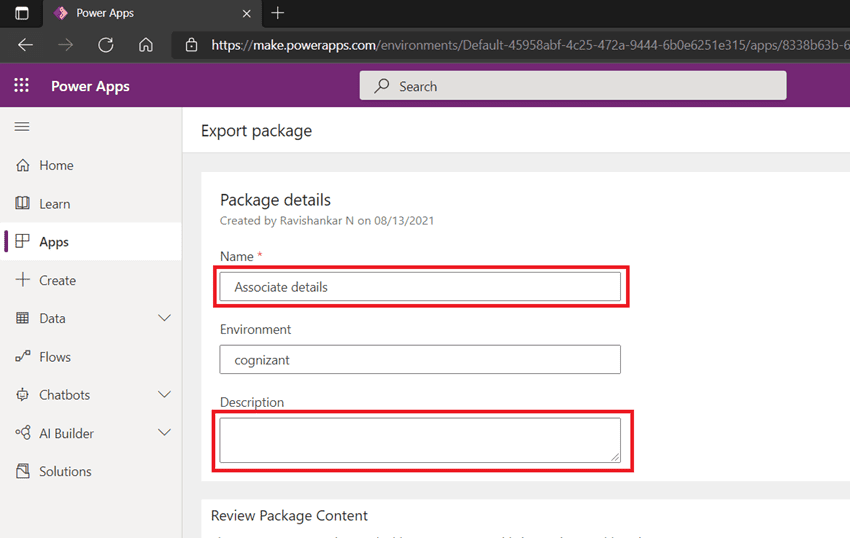Go to Apps in the sidebar
Screen dimensions: 850x538
pyautogui.click(x=54, y=242)
